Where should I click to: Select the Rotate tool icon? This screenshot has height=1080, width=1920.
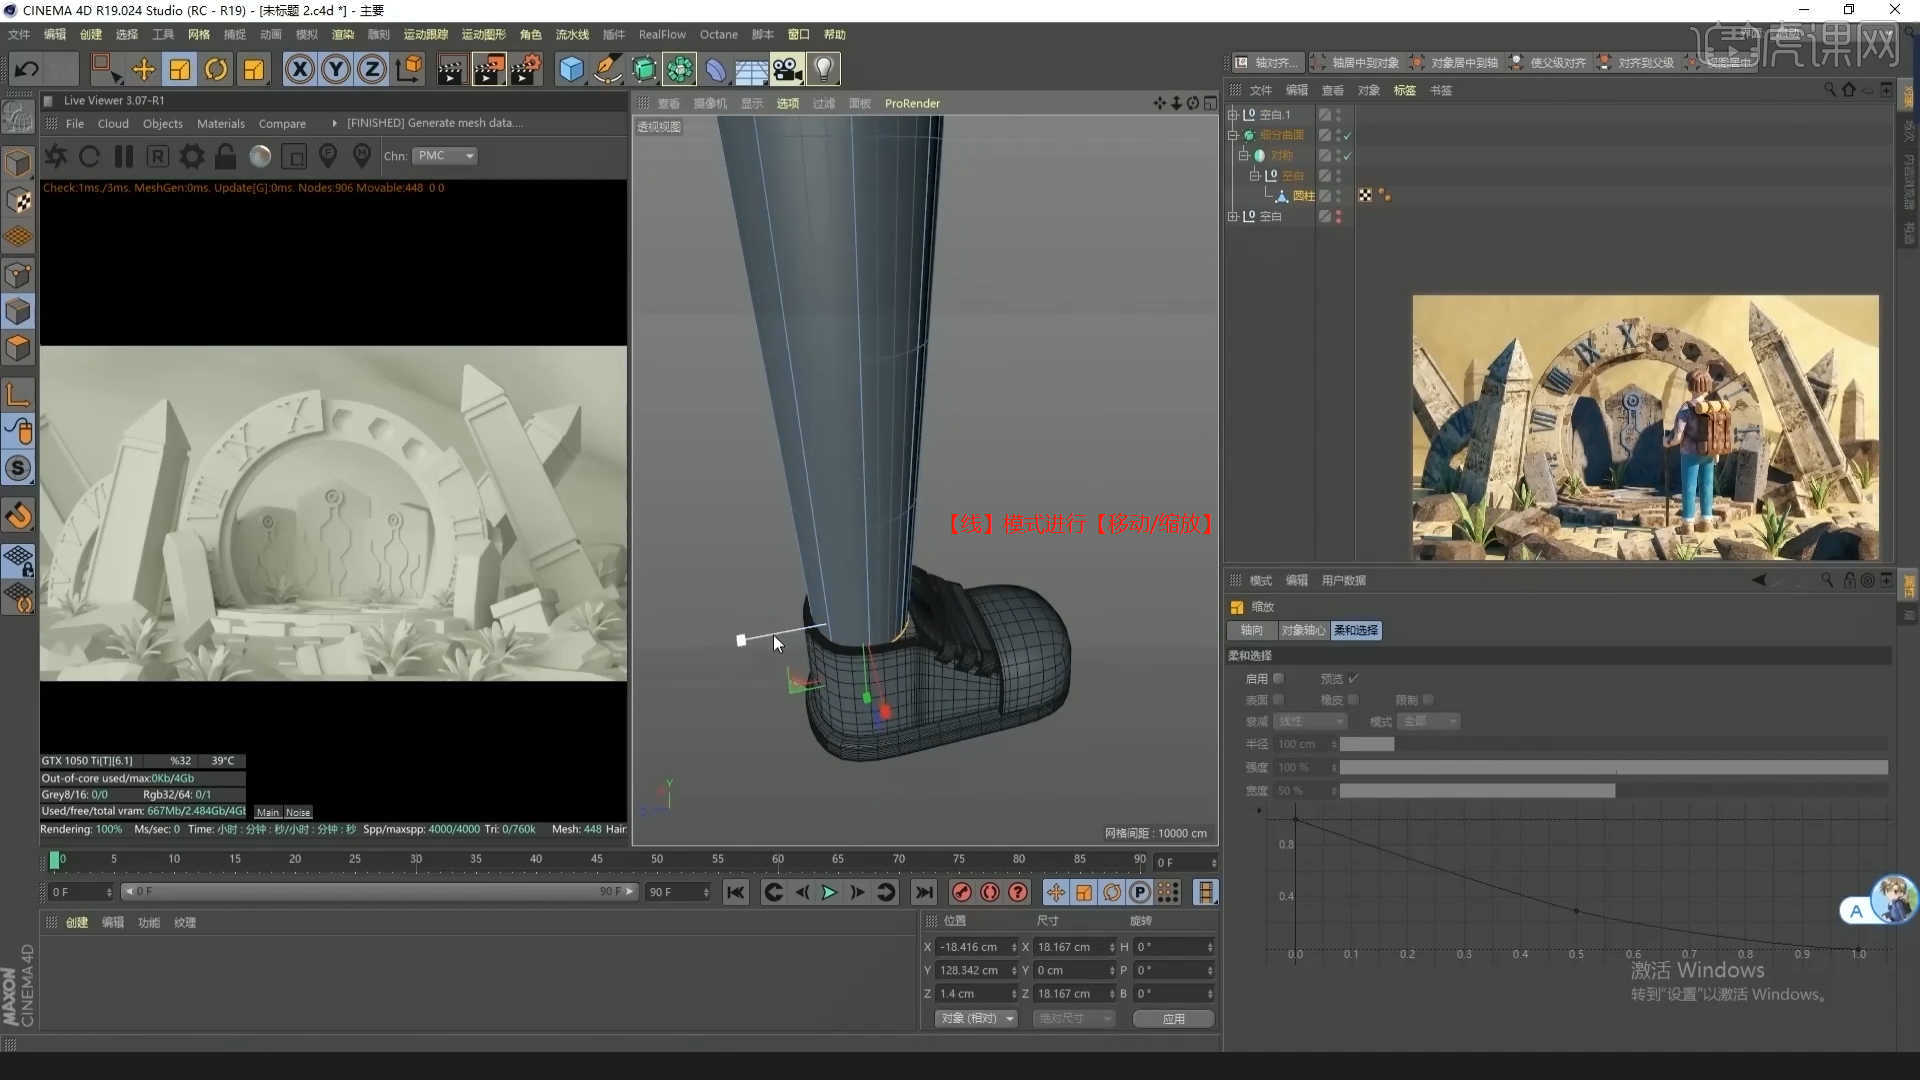click(216, 69)
